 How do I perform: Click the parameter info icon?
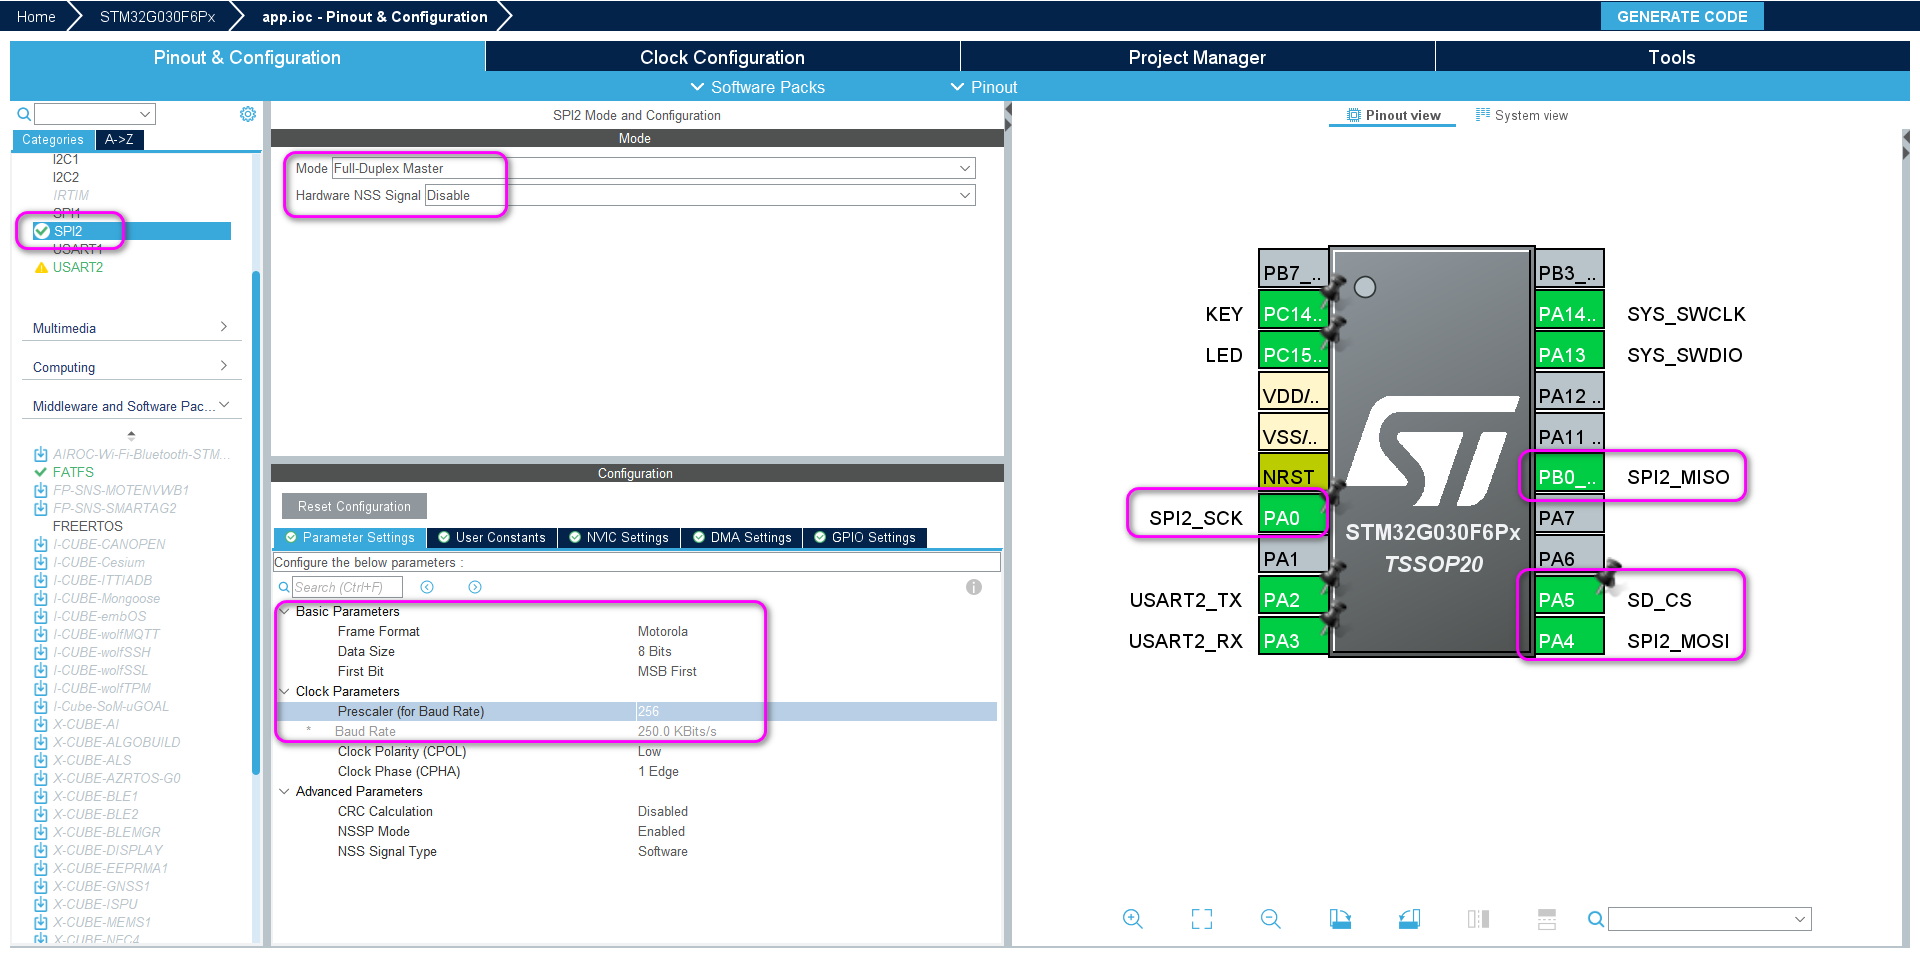(x=974, y=587)
